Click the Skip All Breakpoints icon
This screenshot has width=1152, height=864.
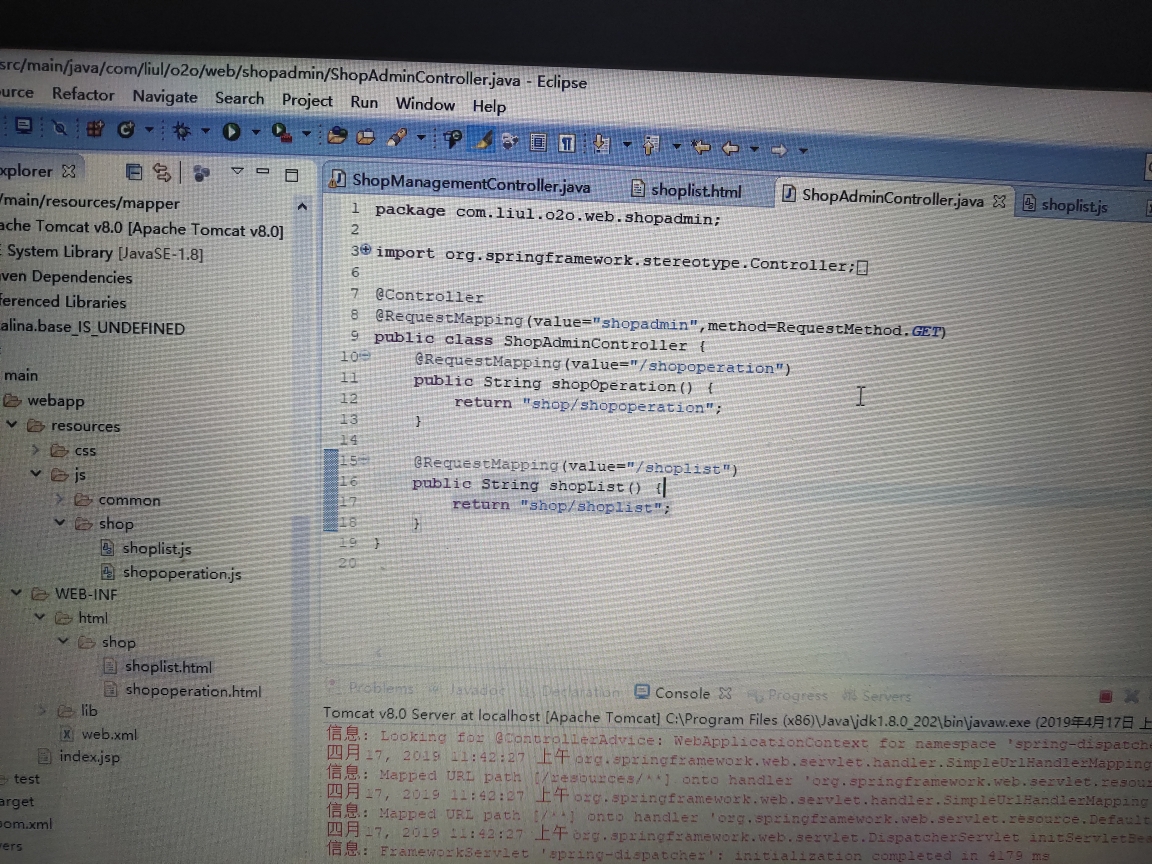click(59, 128)
